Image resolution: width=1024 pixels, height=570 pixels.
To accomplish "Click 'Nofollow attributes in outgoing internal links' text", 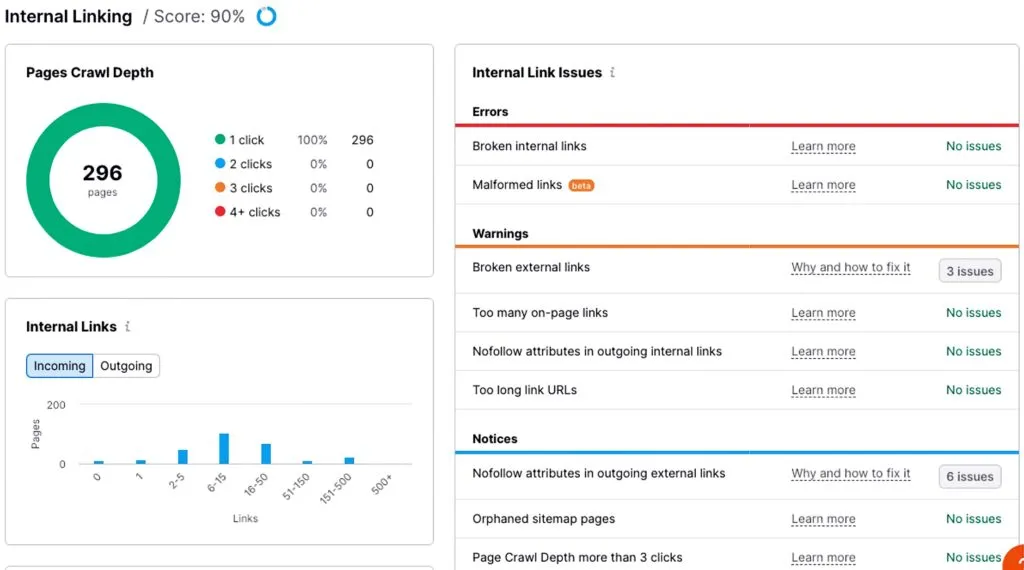I will point(597,351).
